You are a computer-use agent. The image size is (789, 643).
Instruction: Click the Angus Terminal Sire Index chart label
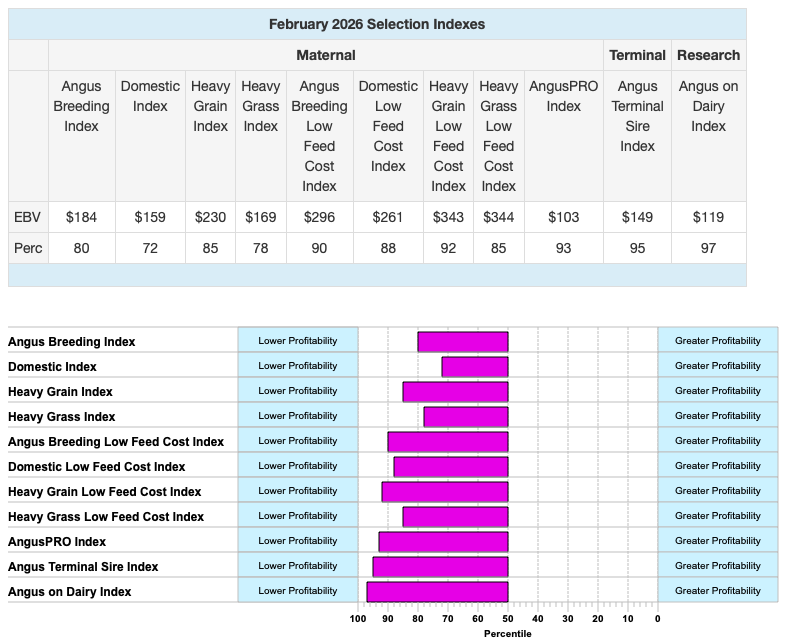(83, 567)
